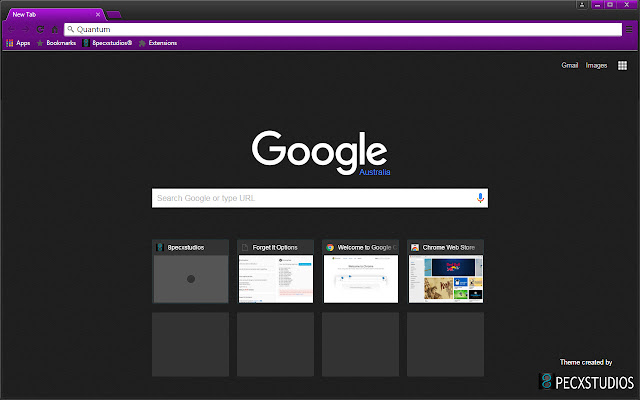This screenshot has width=640, height=400.
Task: Open the Extensions bookmark
Action: click(158, 43)
